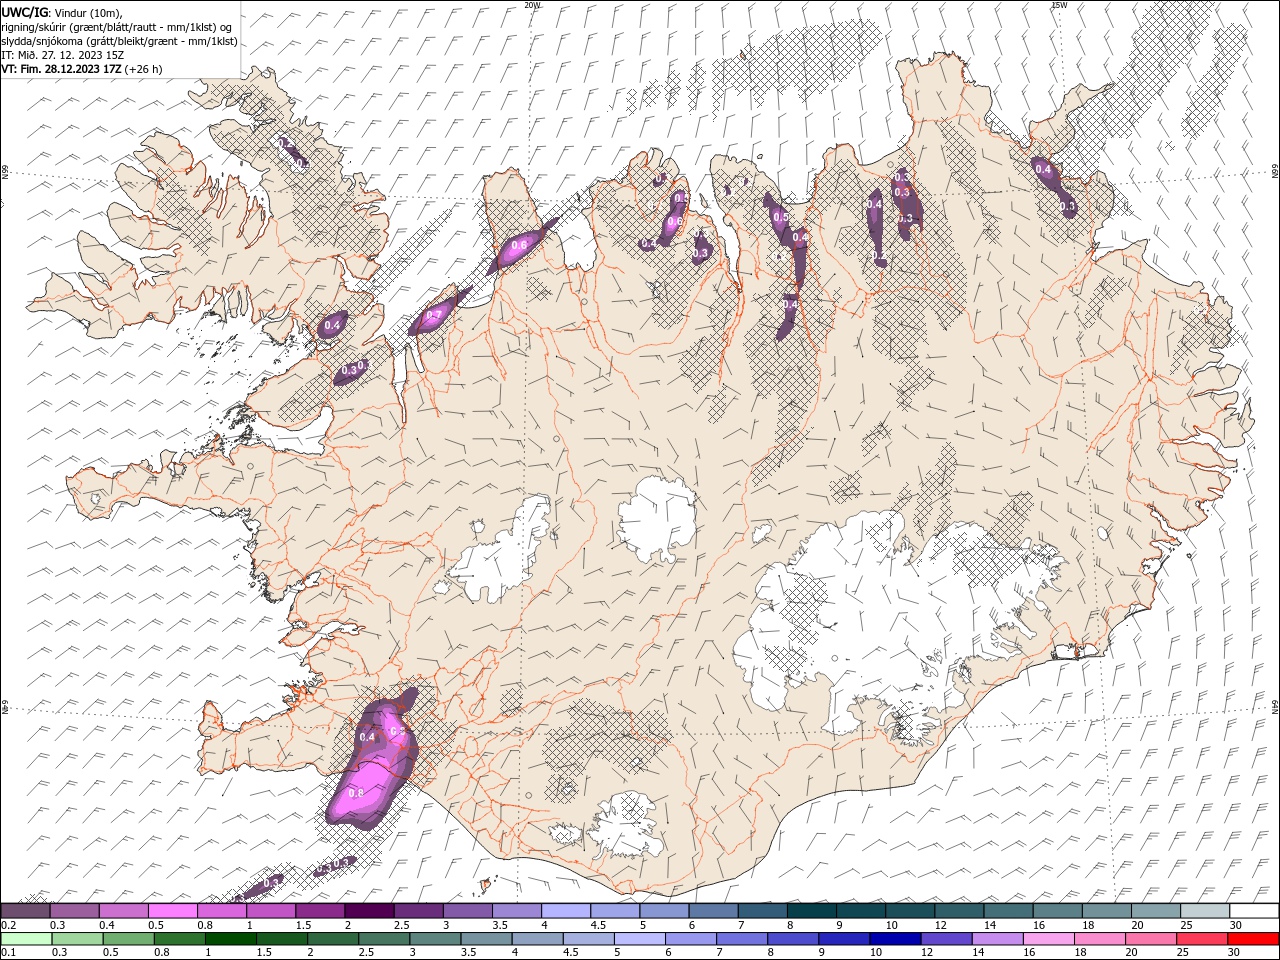This screenshot has width=1280, height=960.
Task: Select the bright pink snow swatch labeled 0.5
Action: coord(173,911)
